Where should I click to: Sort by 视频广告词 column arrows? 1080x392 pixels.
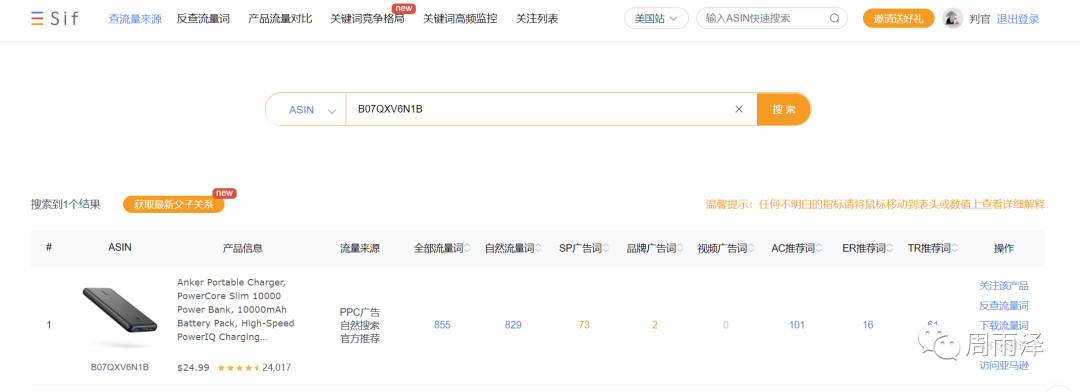(751, 248)
